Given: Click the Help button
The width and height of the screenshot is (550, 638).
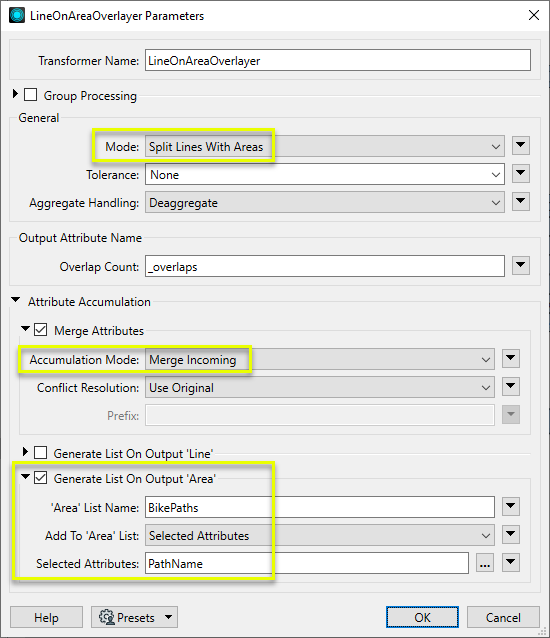Looking at the screenshot, I should click(x=46, y=617).
